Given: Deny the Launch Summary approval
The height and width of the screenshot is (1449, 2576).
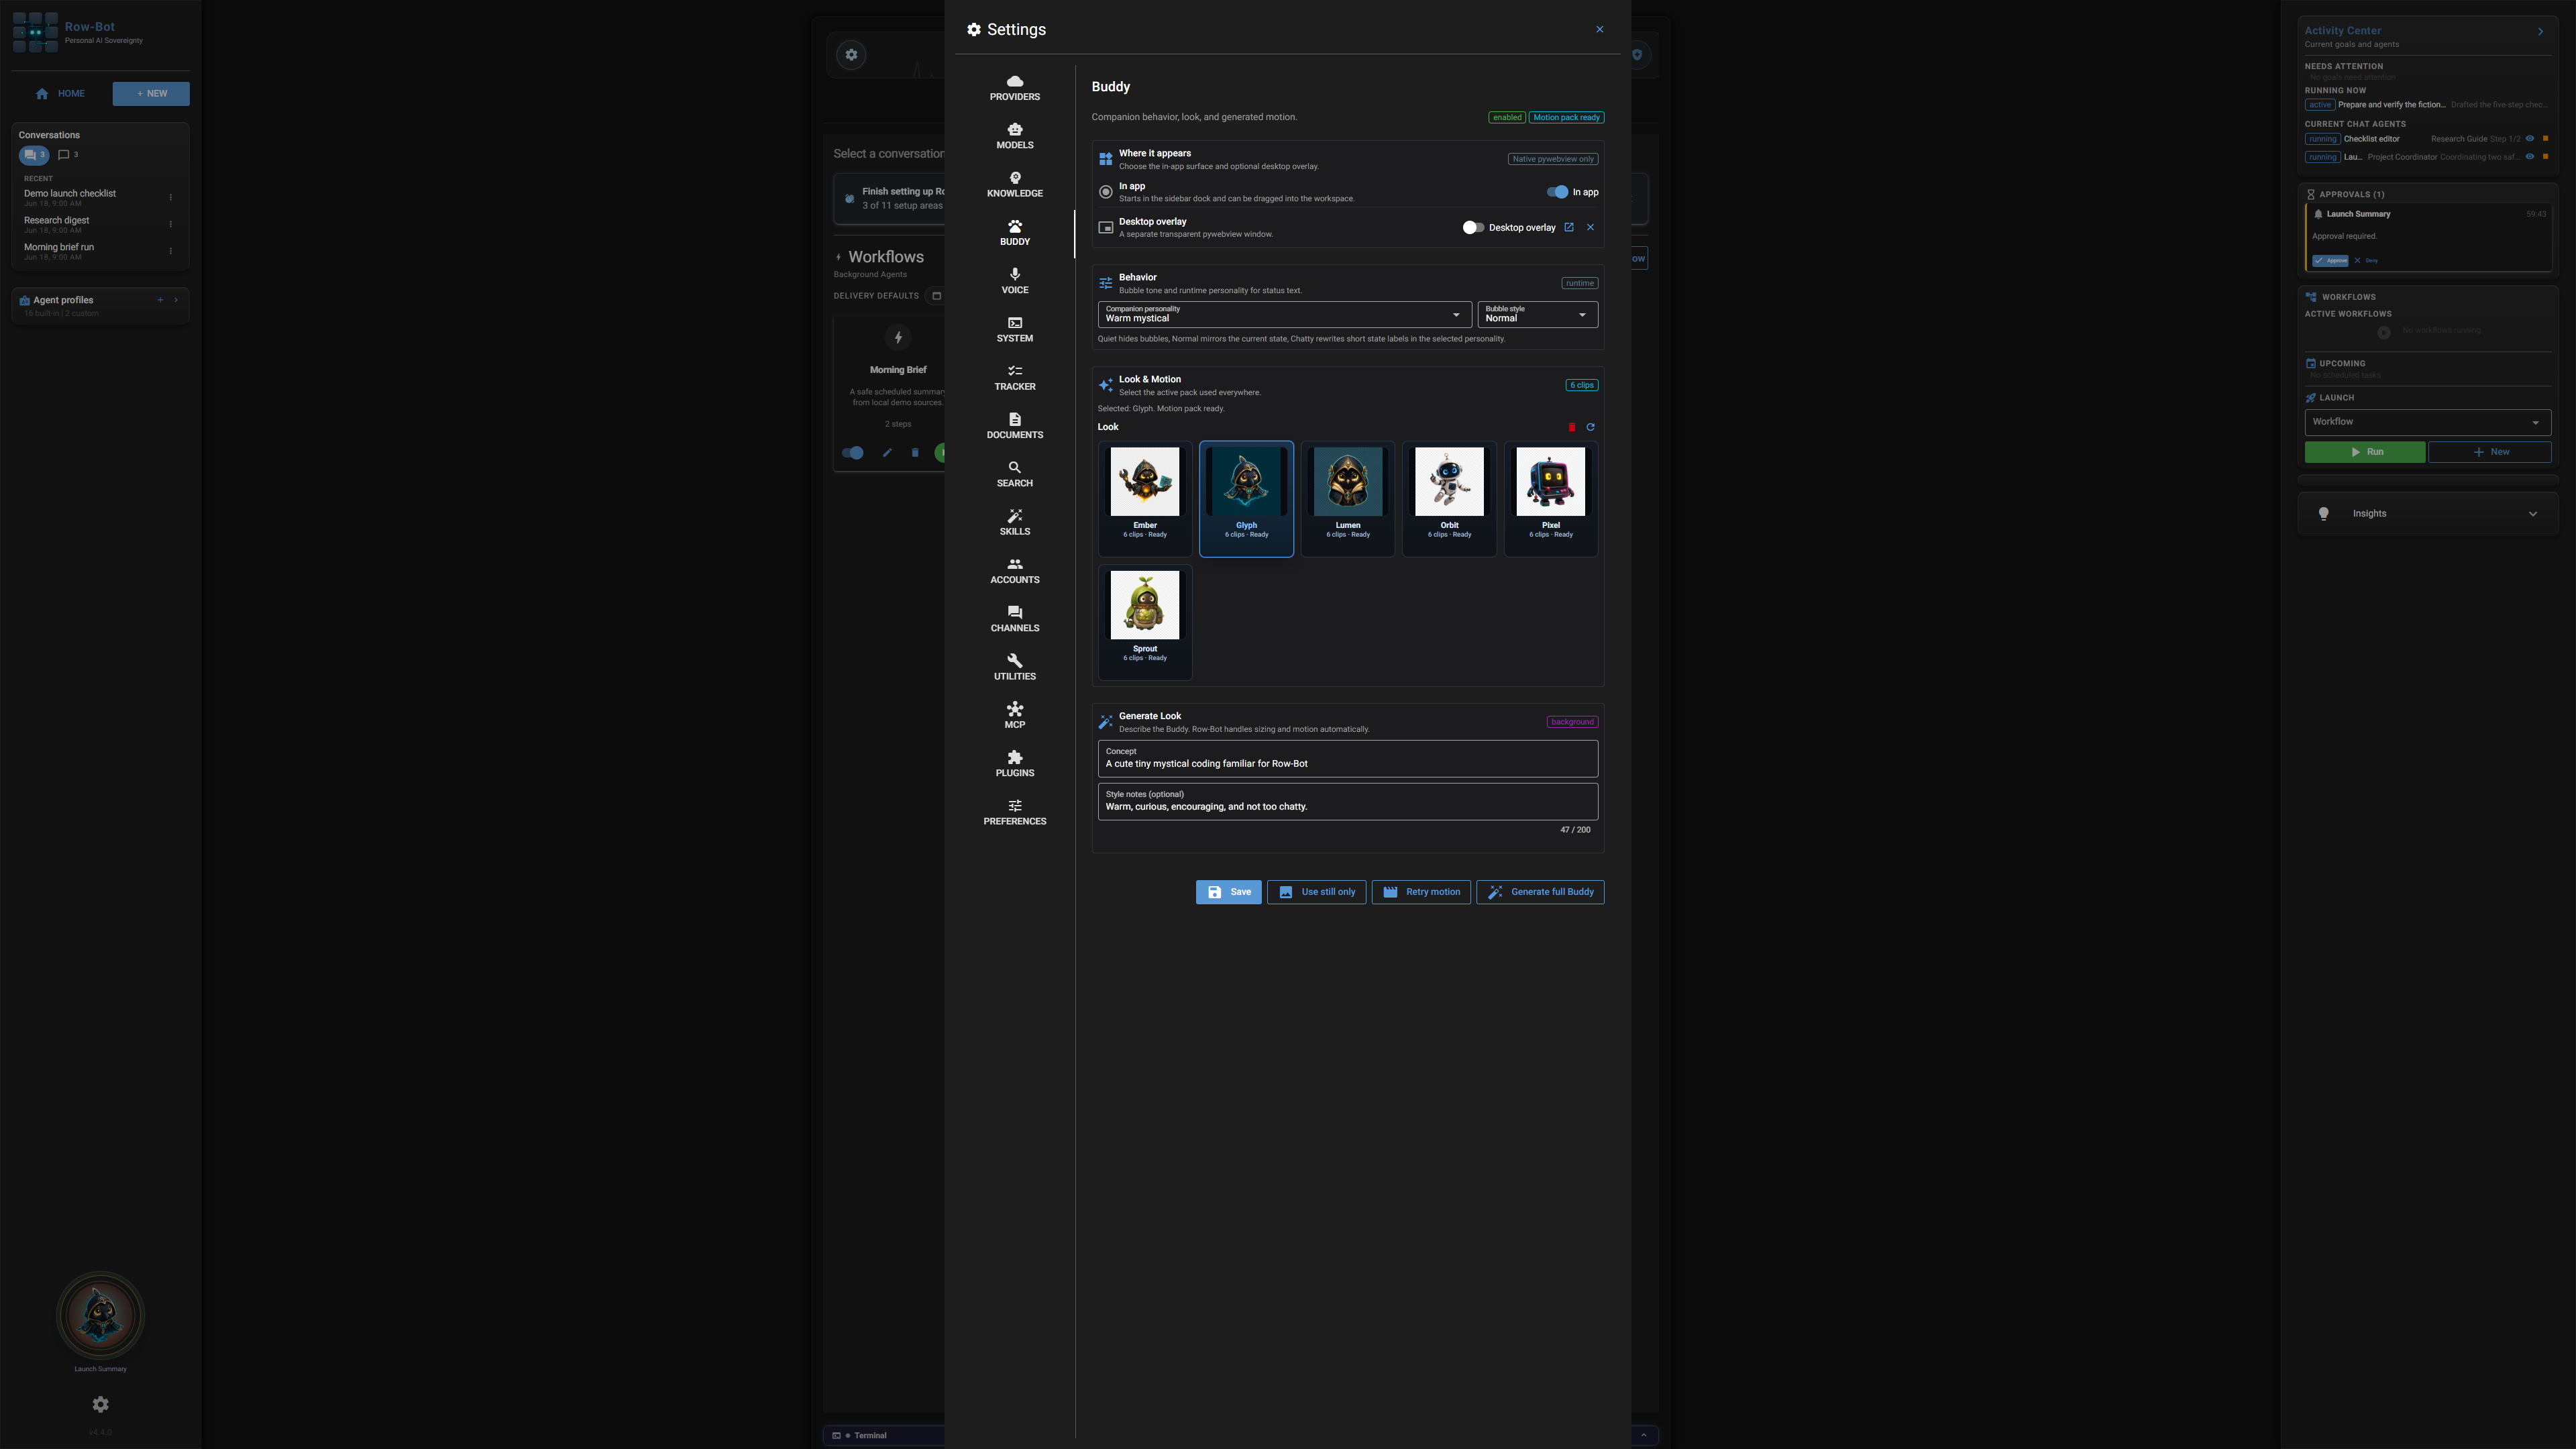Looking at the screenshot, I should click(x=2366, y=261).
